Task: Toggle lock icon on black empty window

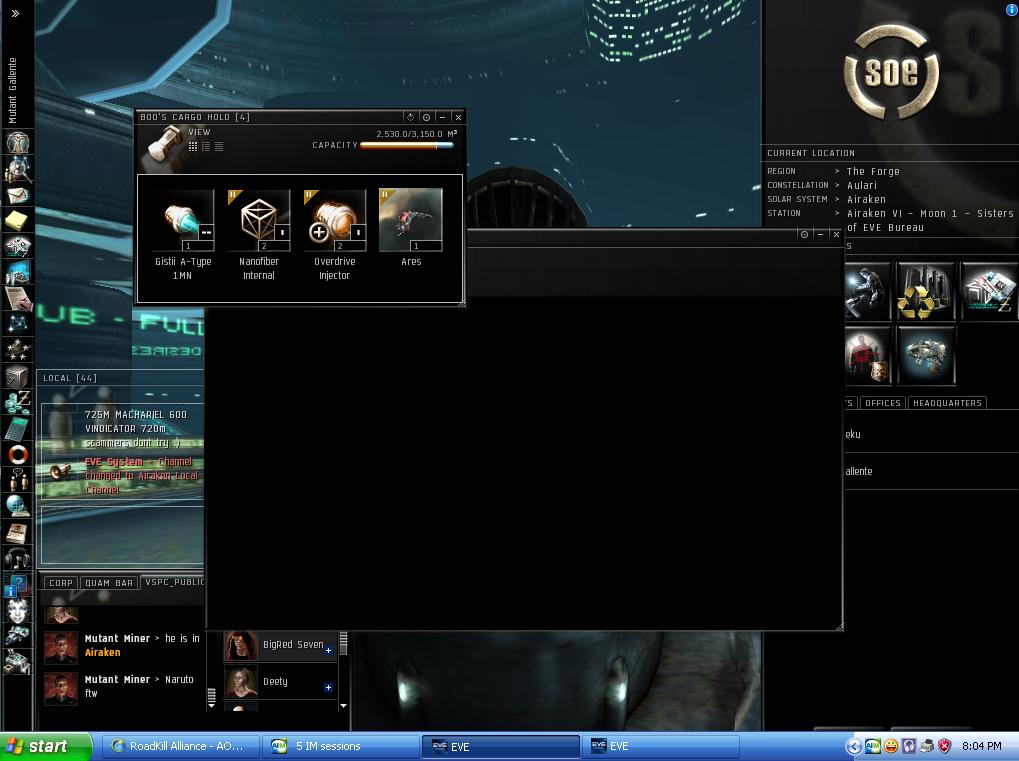Action: click(x=805, y=234)
